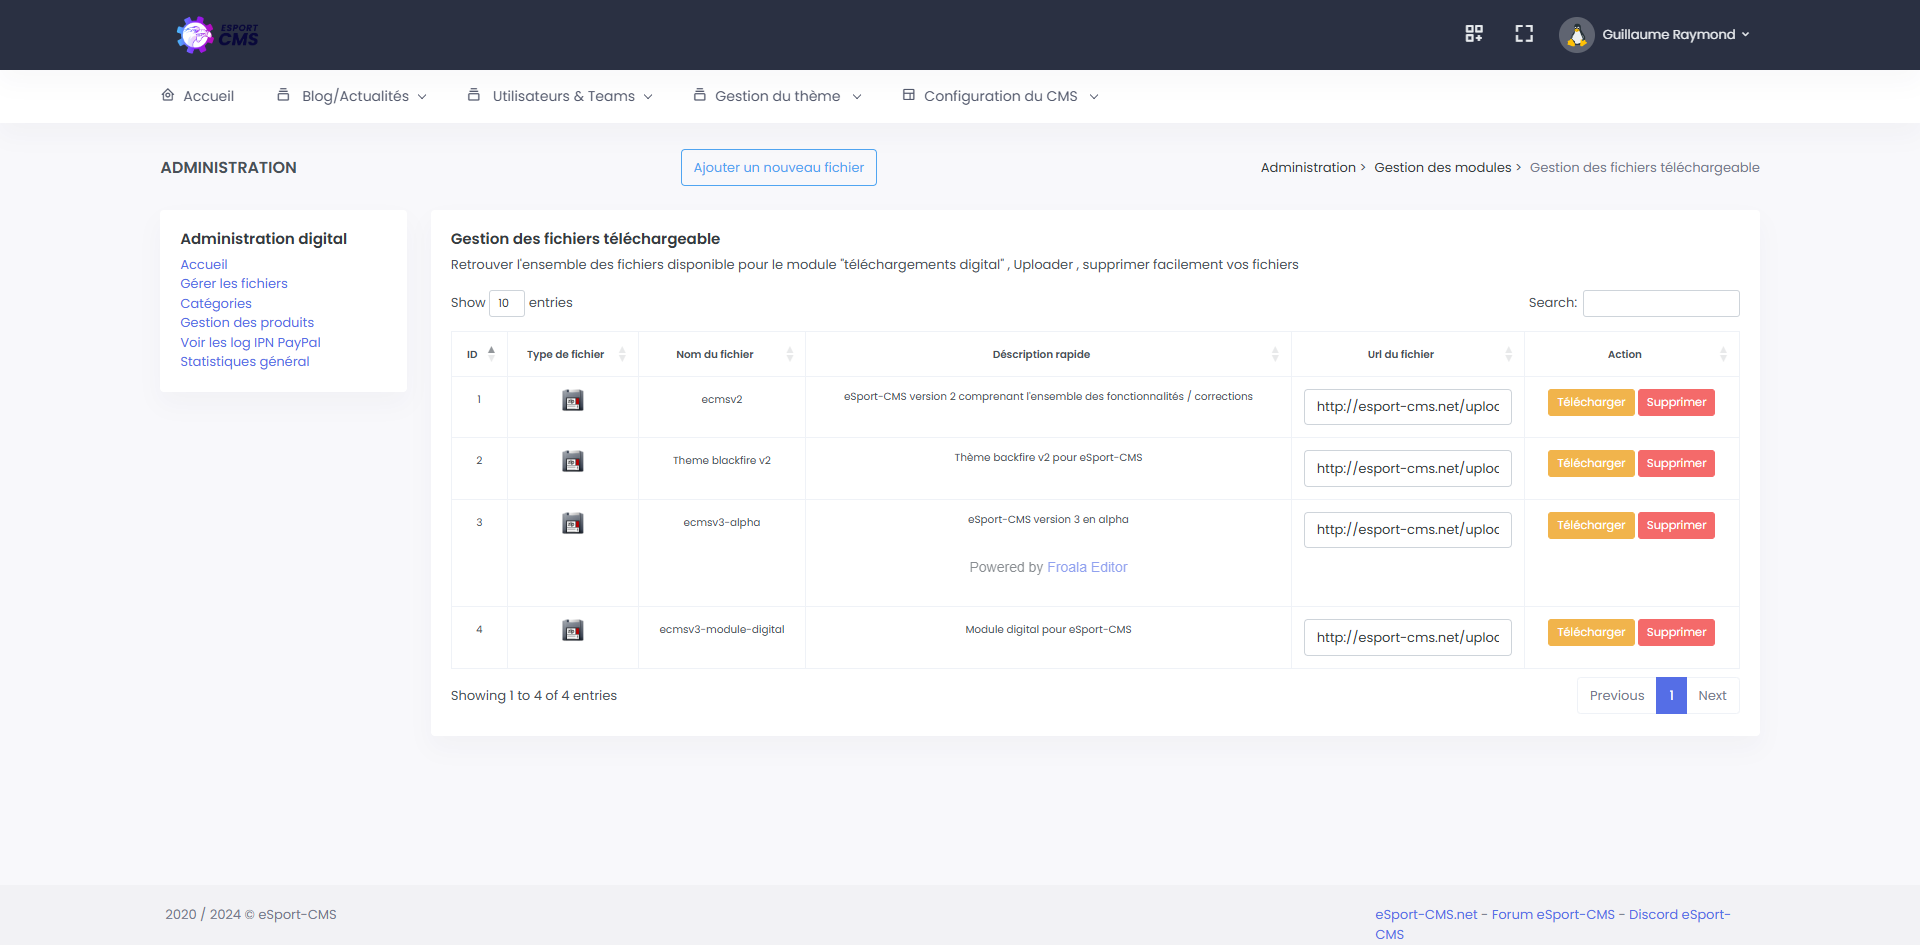Sort table by Type de fichier column
Image resolution: width=1920 pixels, height=945 pixels.
573,354
